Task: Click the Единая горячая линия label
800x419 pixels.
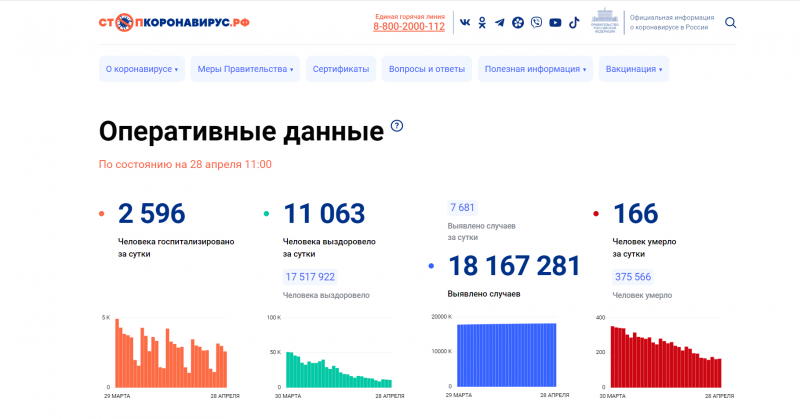Action: point(410,16)
